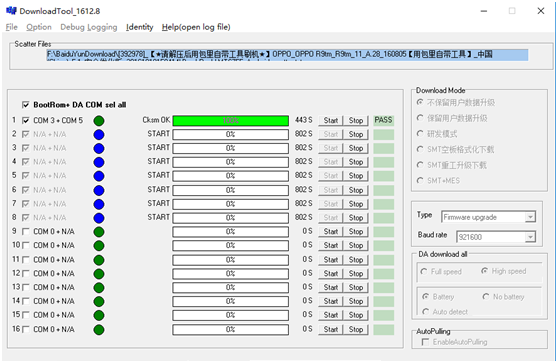Open the Help(open log file) menu
This screenshot has width=558, height=361.
point(196,27)
